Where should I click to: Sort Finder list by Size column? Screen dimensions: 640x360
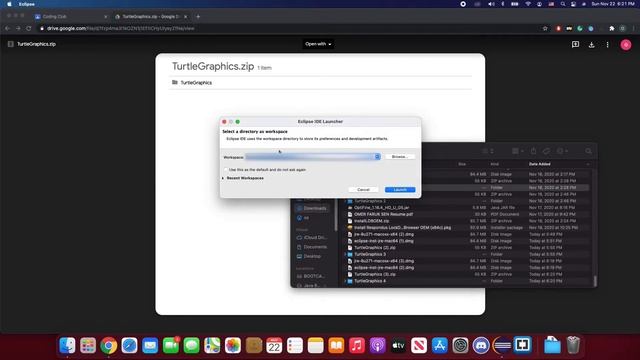(462, 164)
